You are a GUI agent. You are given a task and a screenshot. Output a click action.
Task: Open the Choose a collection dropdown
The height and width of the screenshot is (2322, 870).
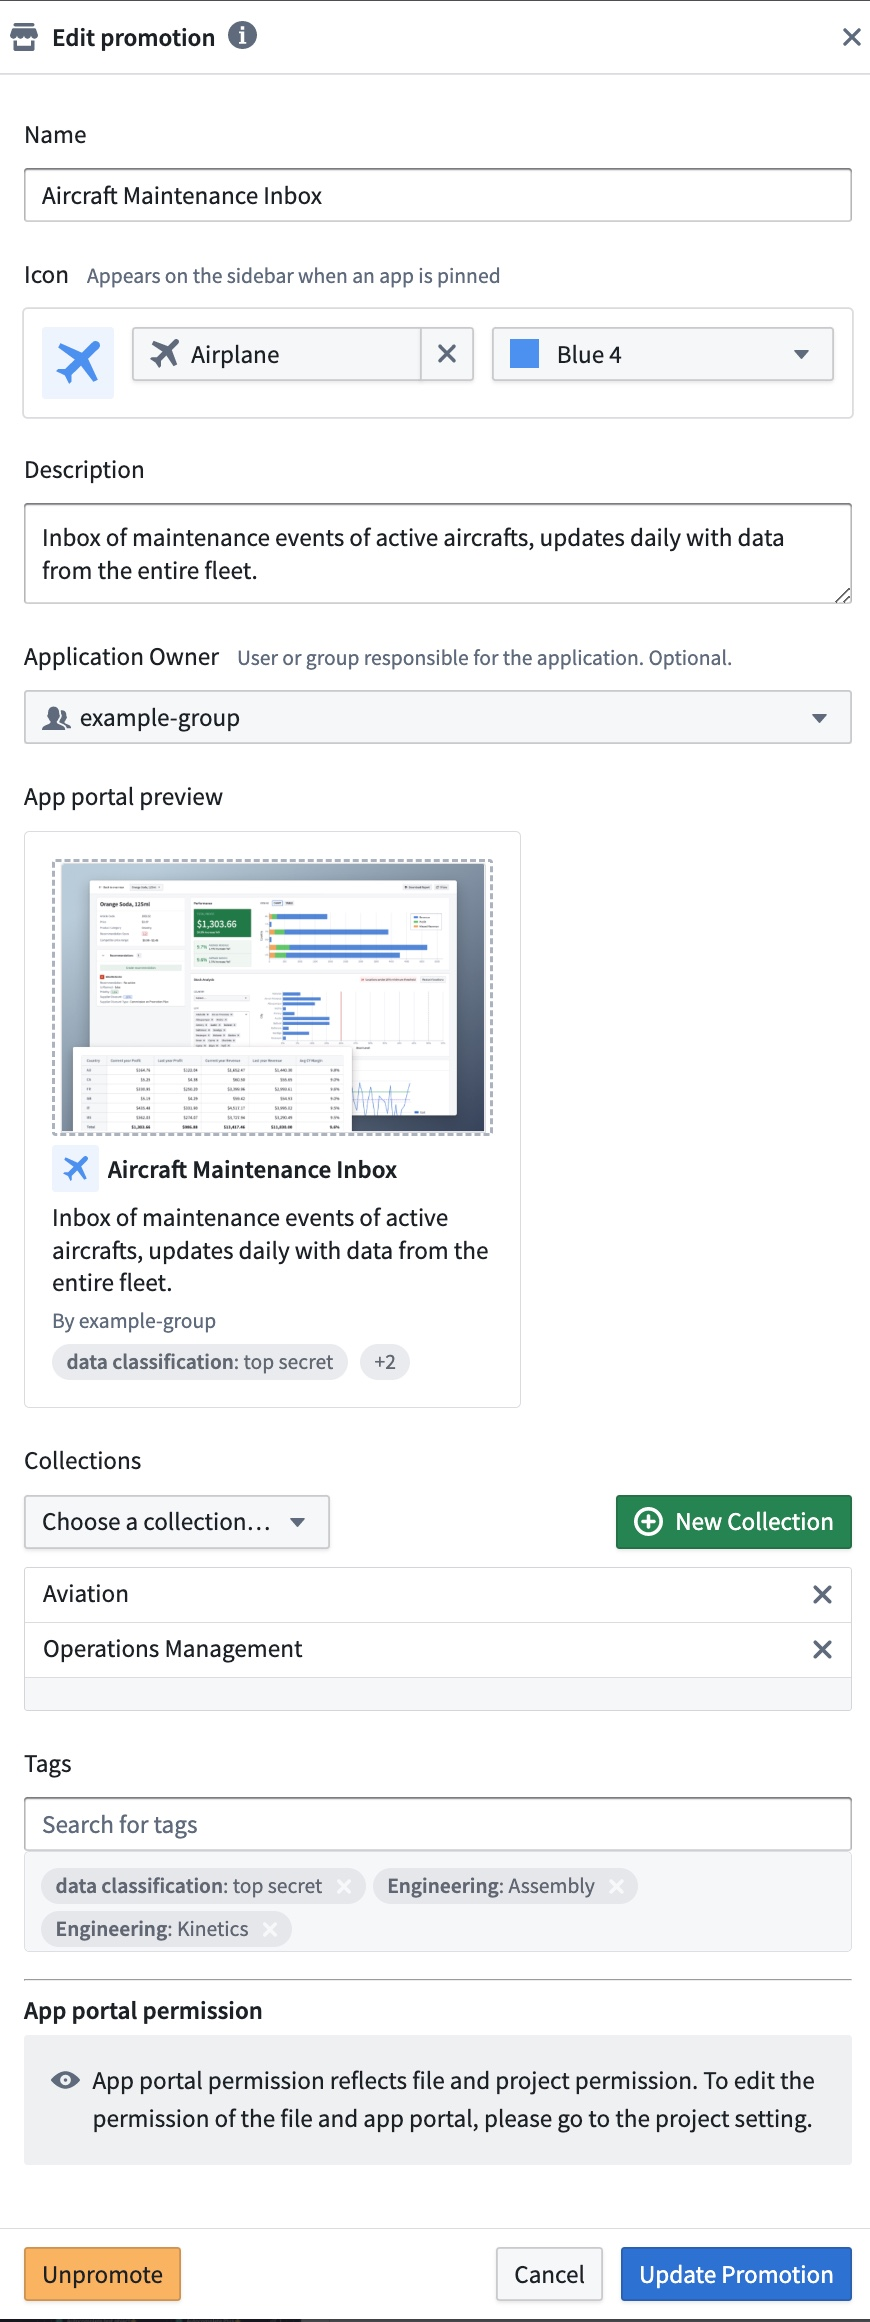point(177,1522)
